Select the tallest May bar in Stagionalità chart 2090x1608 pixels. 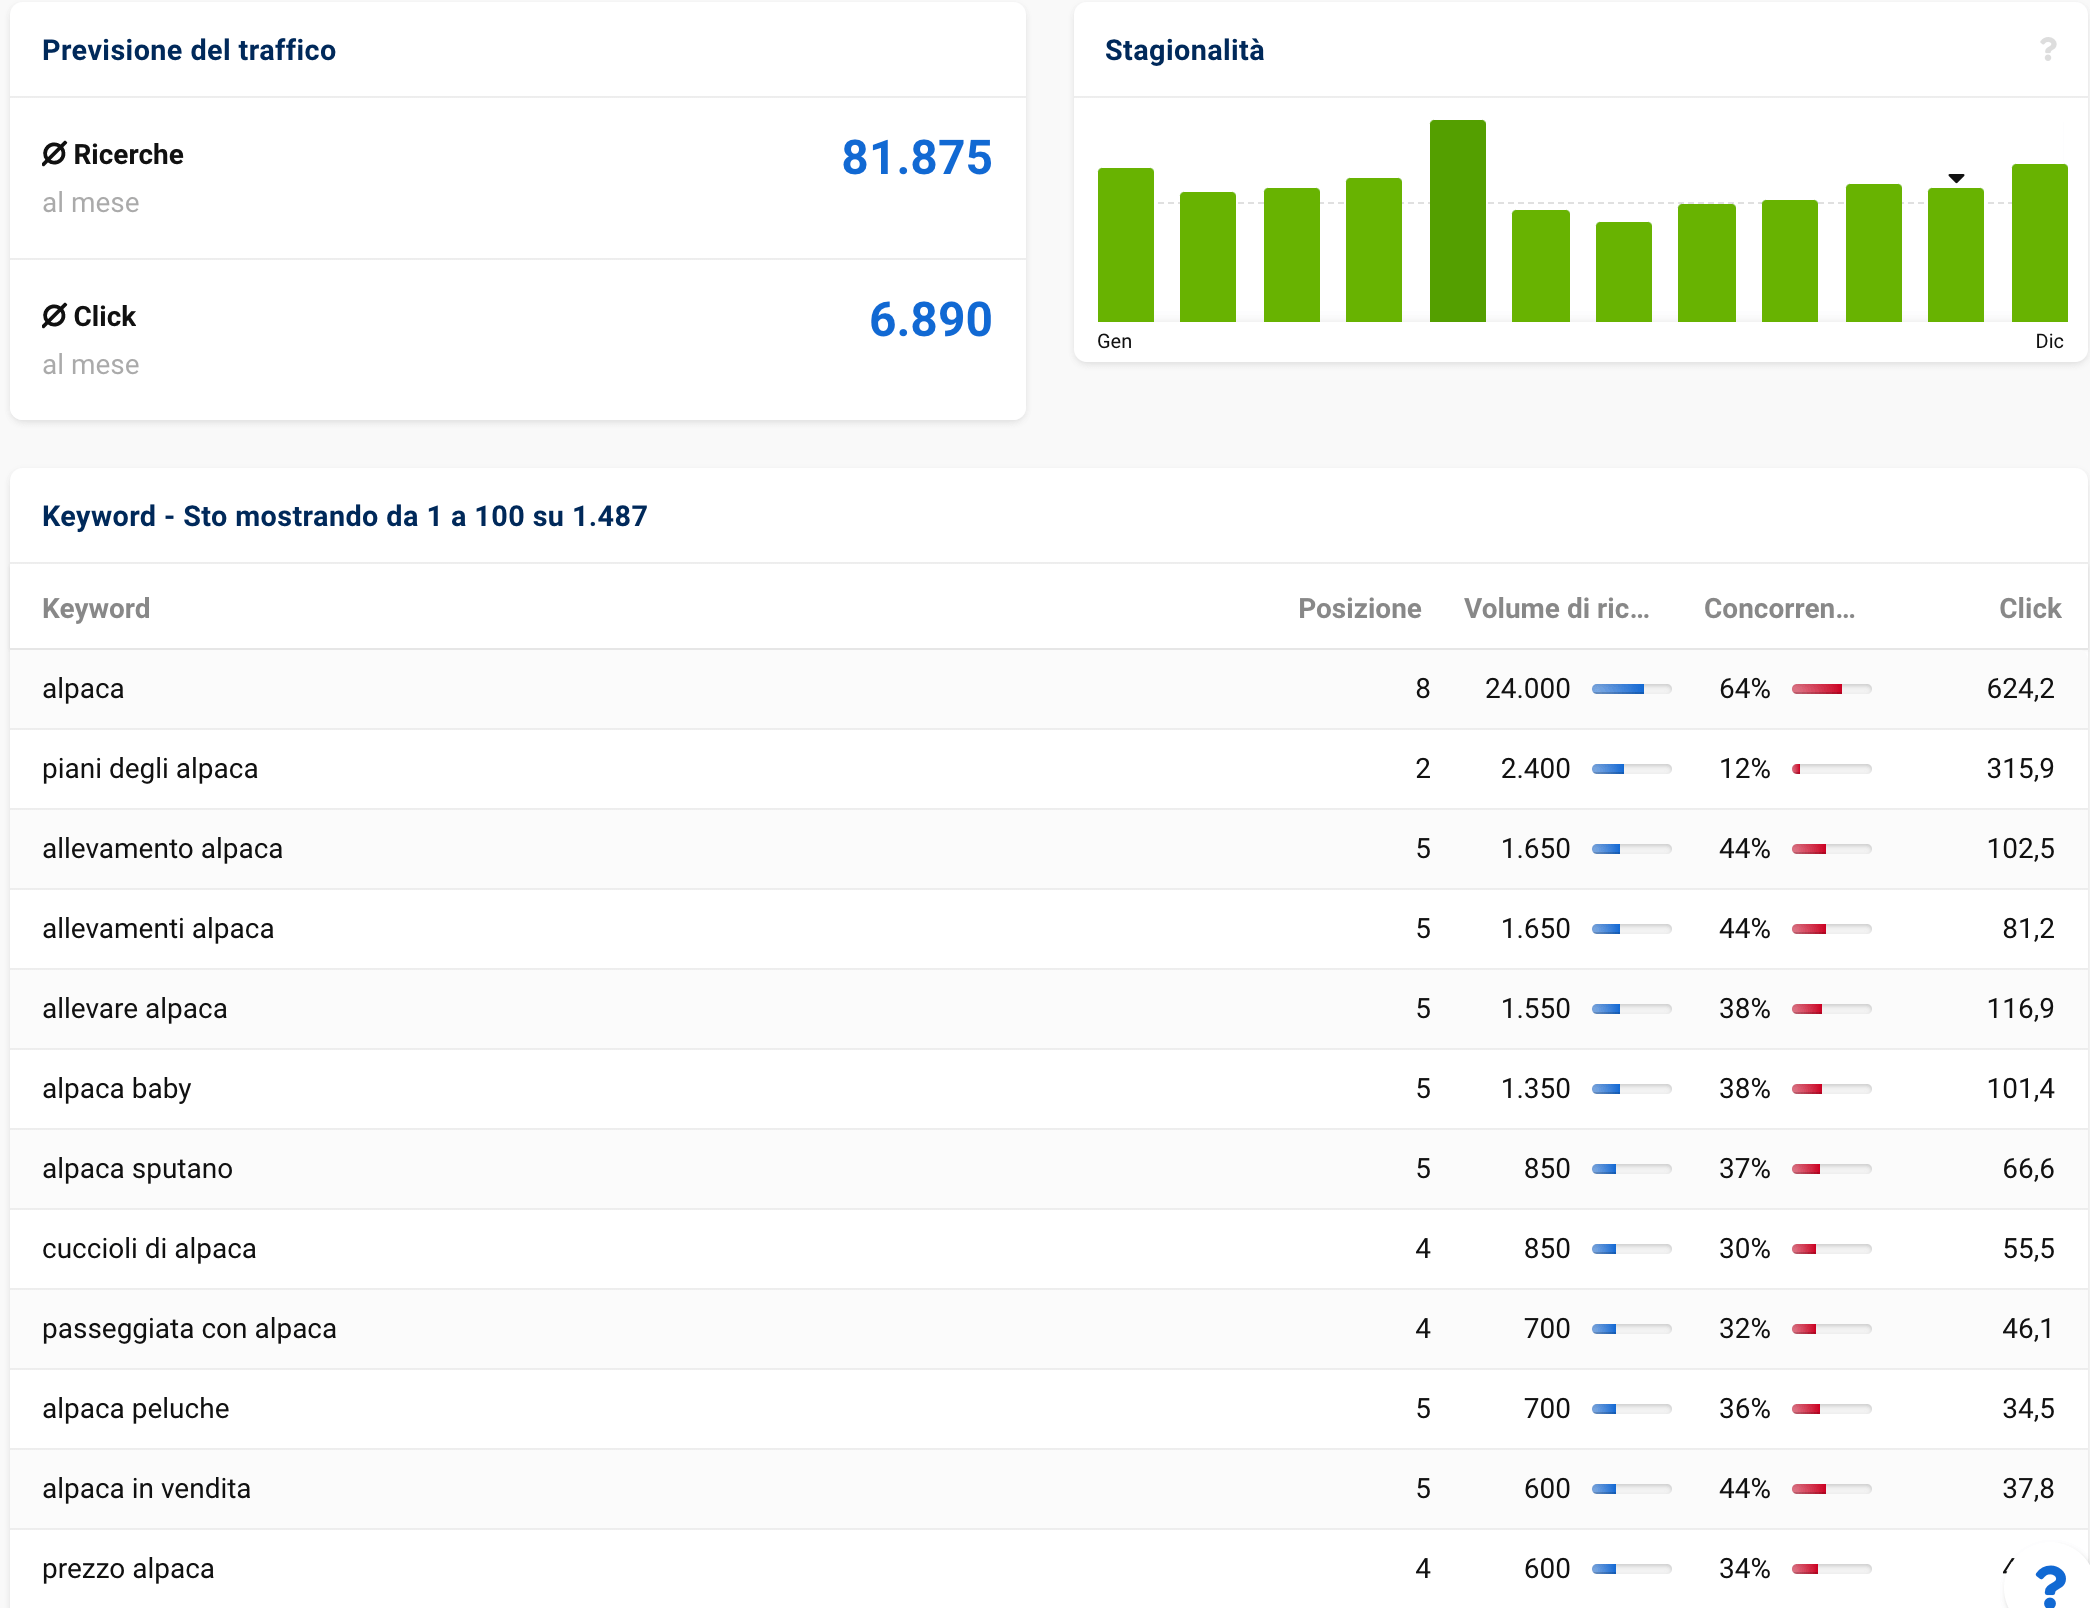1457,221
